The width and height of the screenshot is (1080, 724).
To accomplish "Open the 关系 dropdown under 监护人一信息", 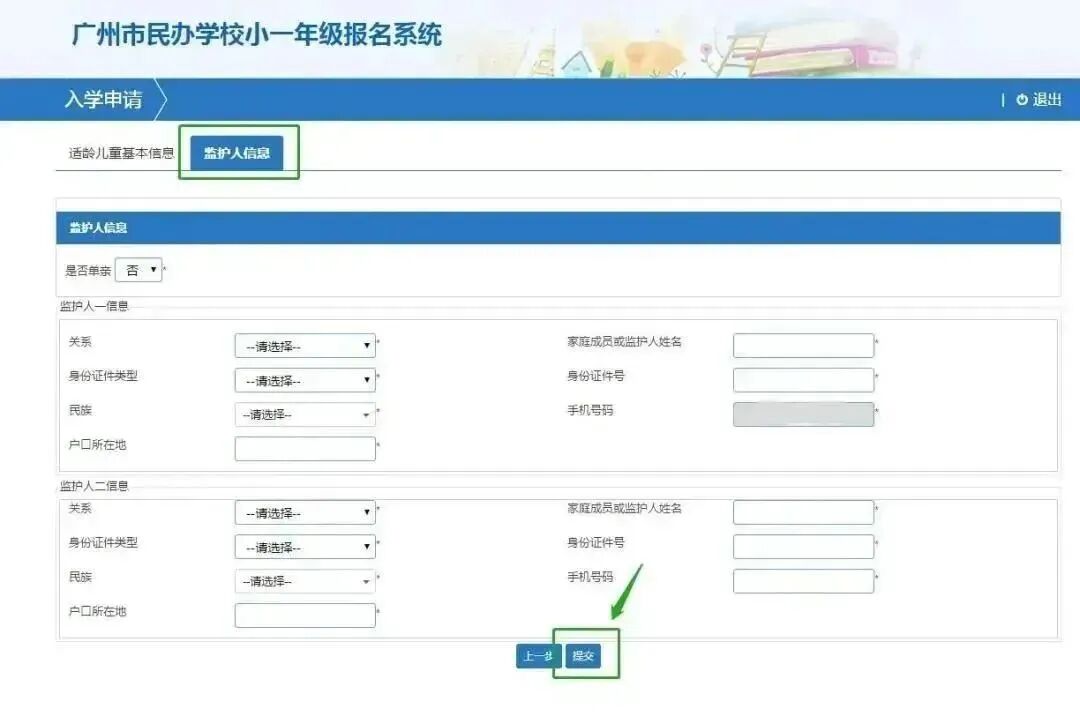I will click(x=305, y=345).
